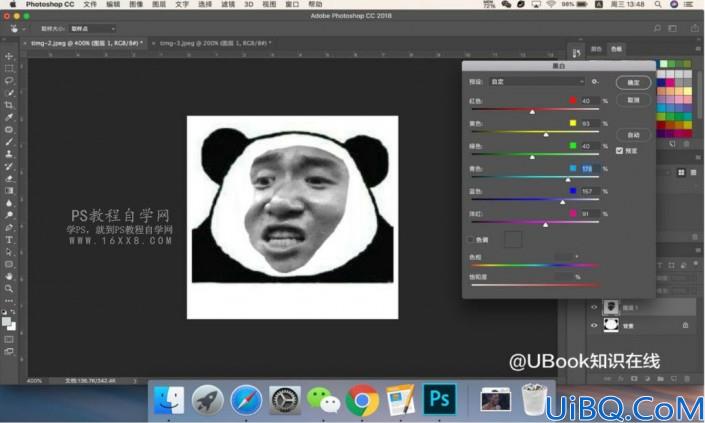The image size is (705, 423).
Task: Change the screen mode
Action: (9, 352)
